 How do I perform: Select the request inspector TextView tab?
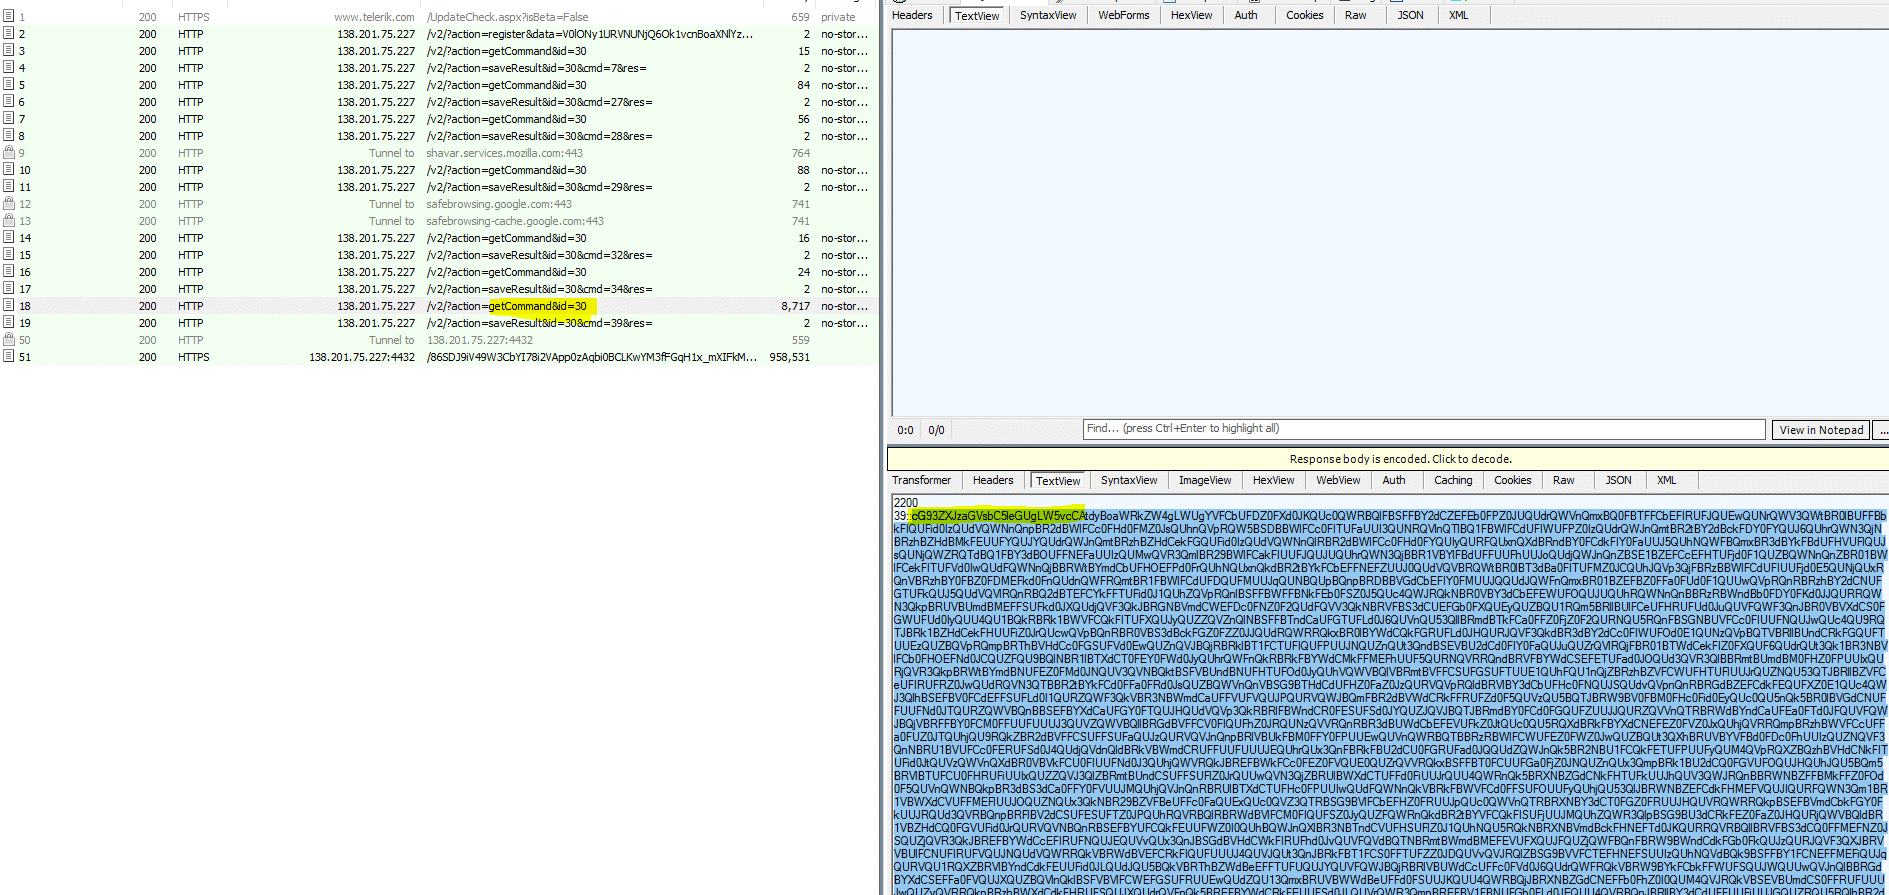(x=977, y=16)
